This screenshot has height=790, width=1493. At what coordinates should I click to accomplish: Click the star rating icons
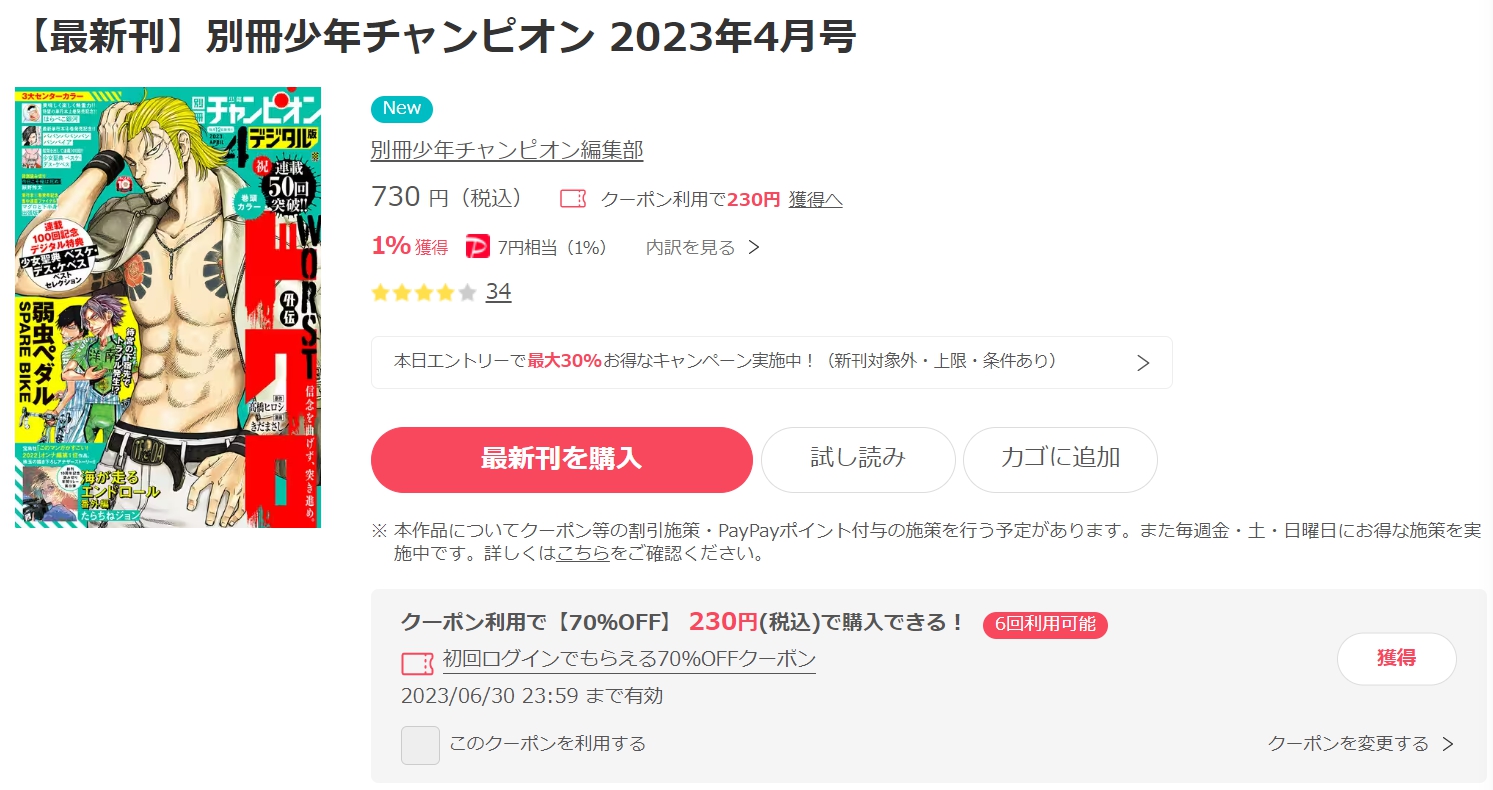click(x=424, y=293)
